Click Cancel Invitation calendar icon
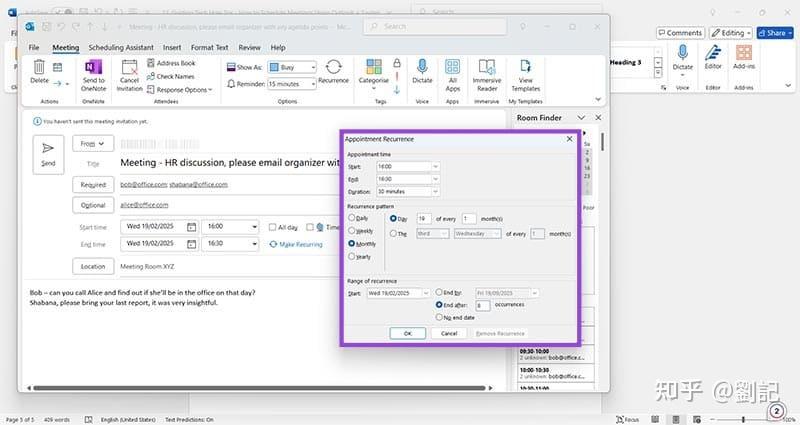The height and width of the screenshot is (425, 800). coord(130,67)
